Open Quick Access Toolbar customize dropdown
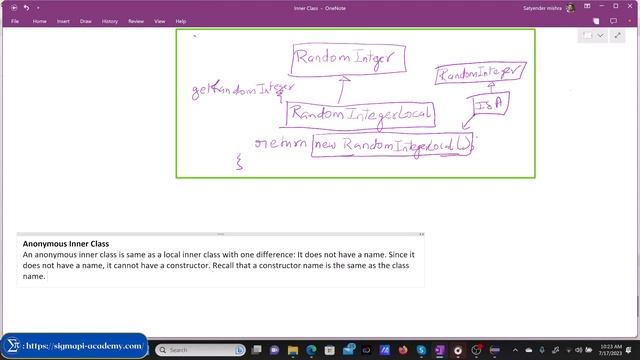 (x=38, y=8)
